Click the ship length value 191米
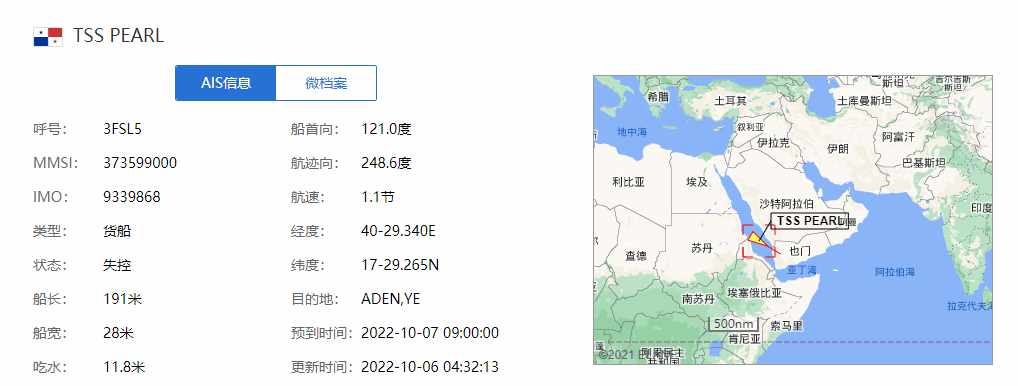 (x=123, y=299)
